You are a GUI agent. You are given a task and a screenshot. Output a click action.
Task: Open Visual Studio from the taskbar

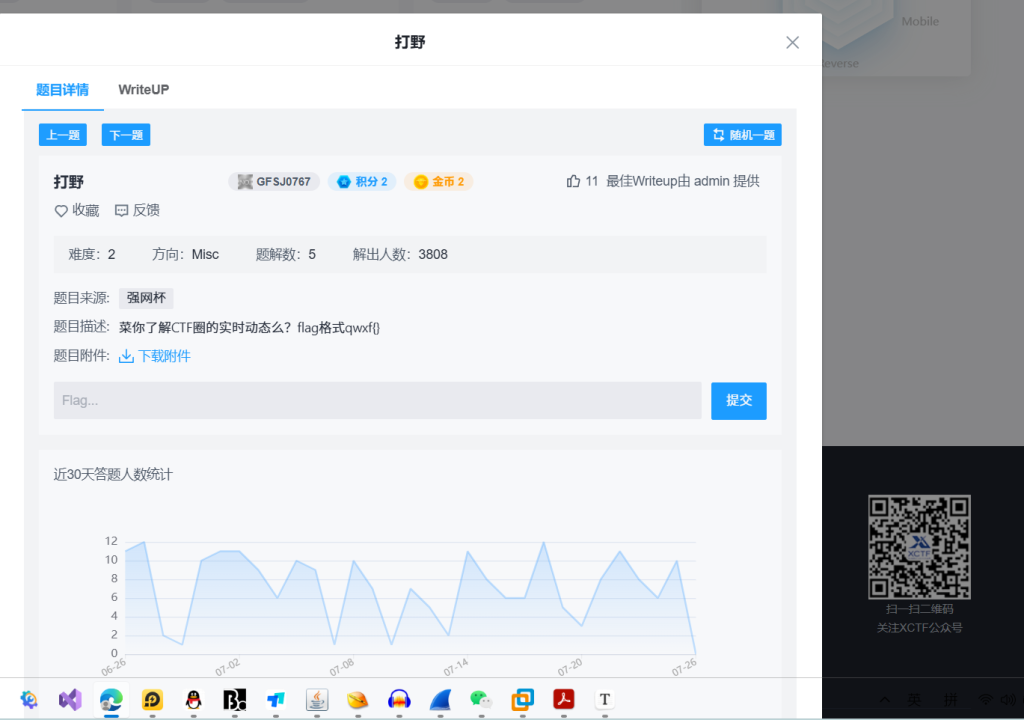[x=69, y=700]
